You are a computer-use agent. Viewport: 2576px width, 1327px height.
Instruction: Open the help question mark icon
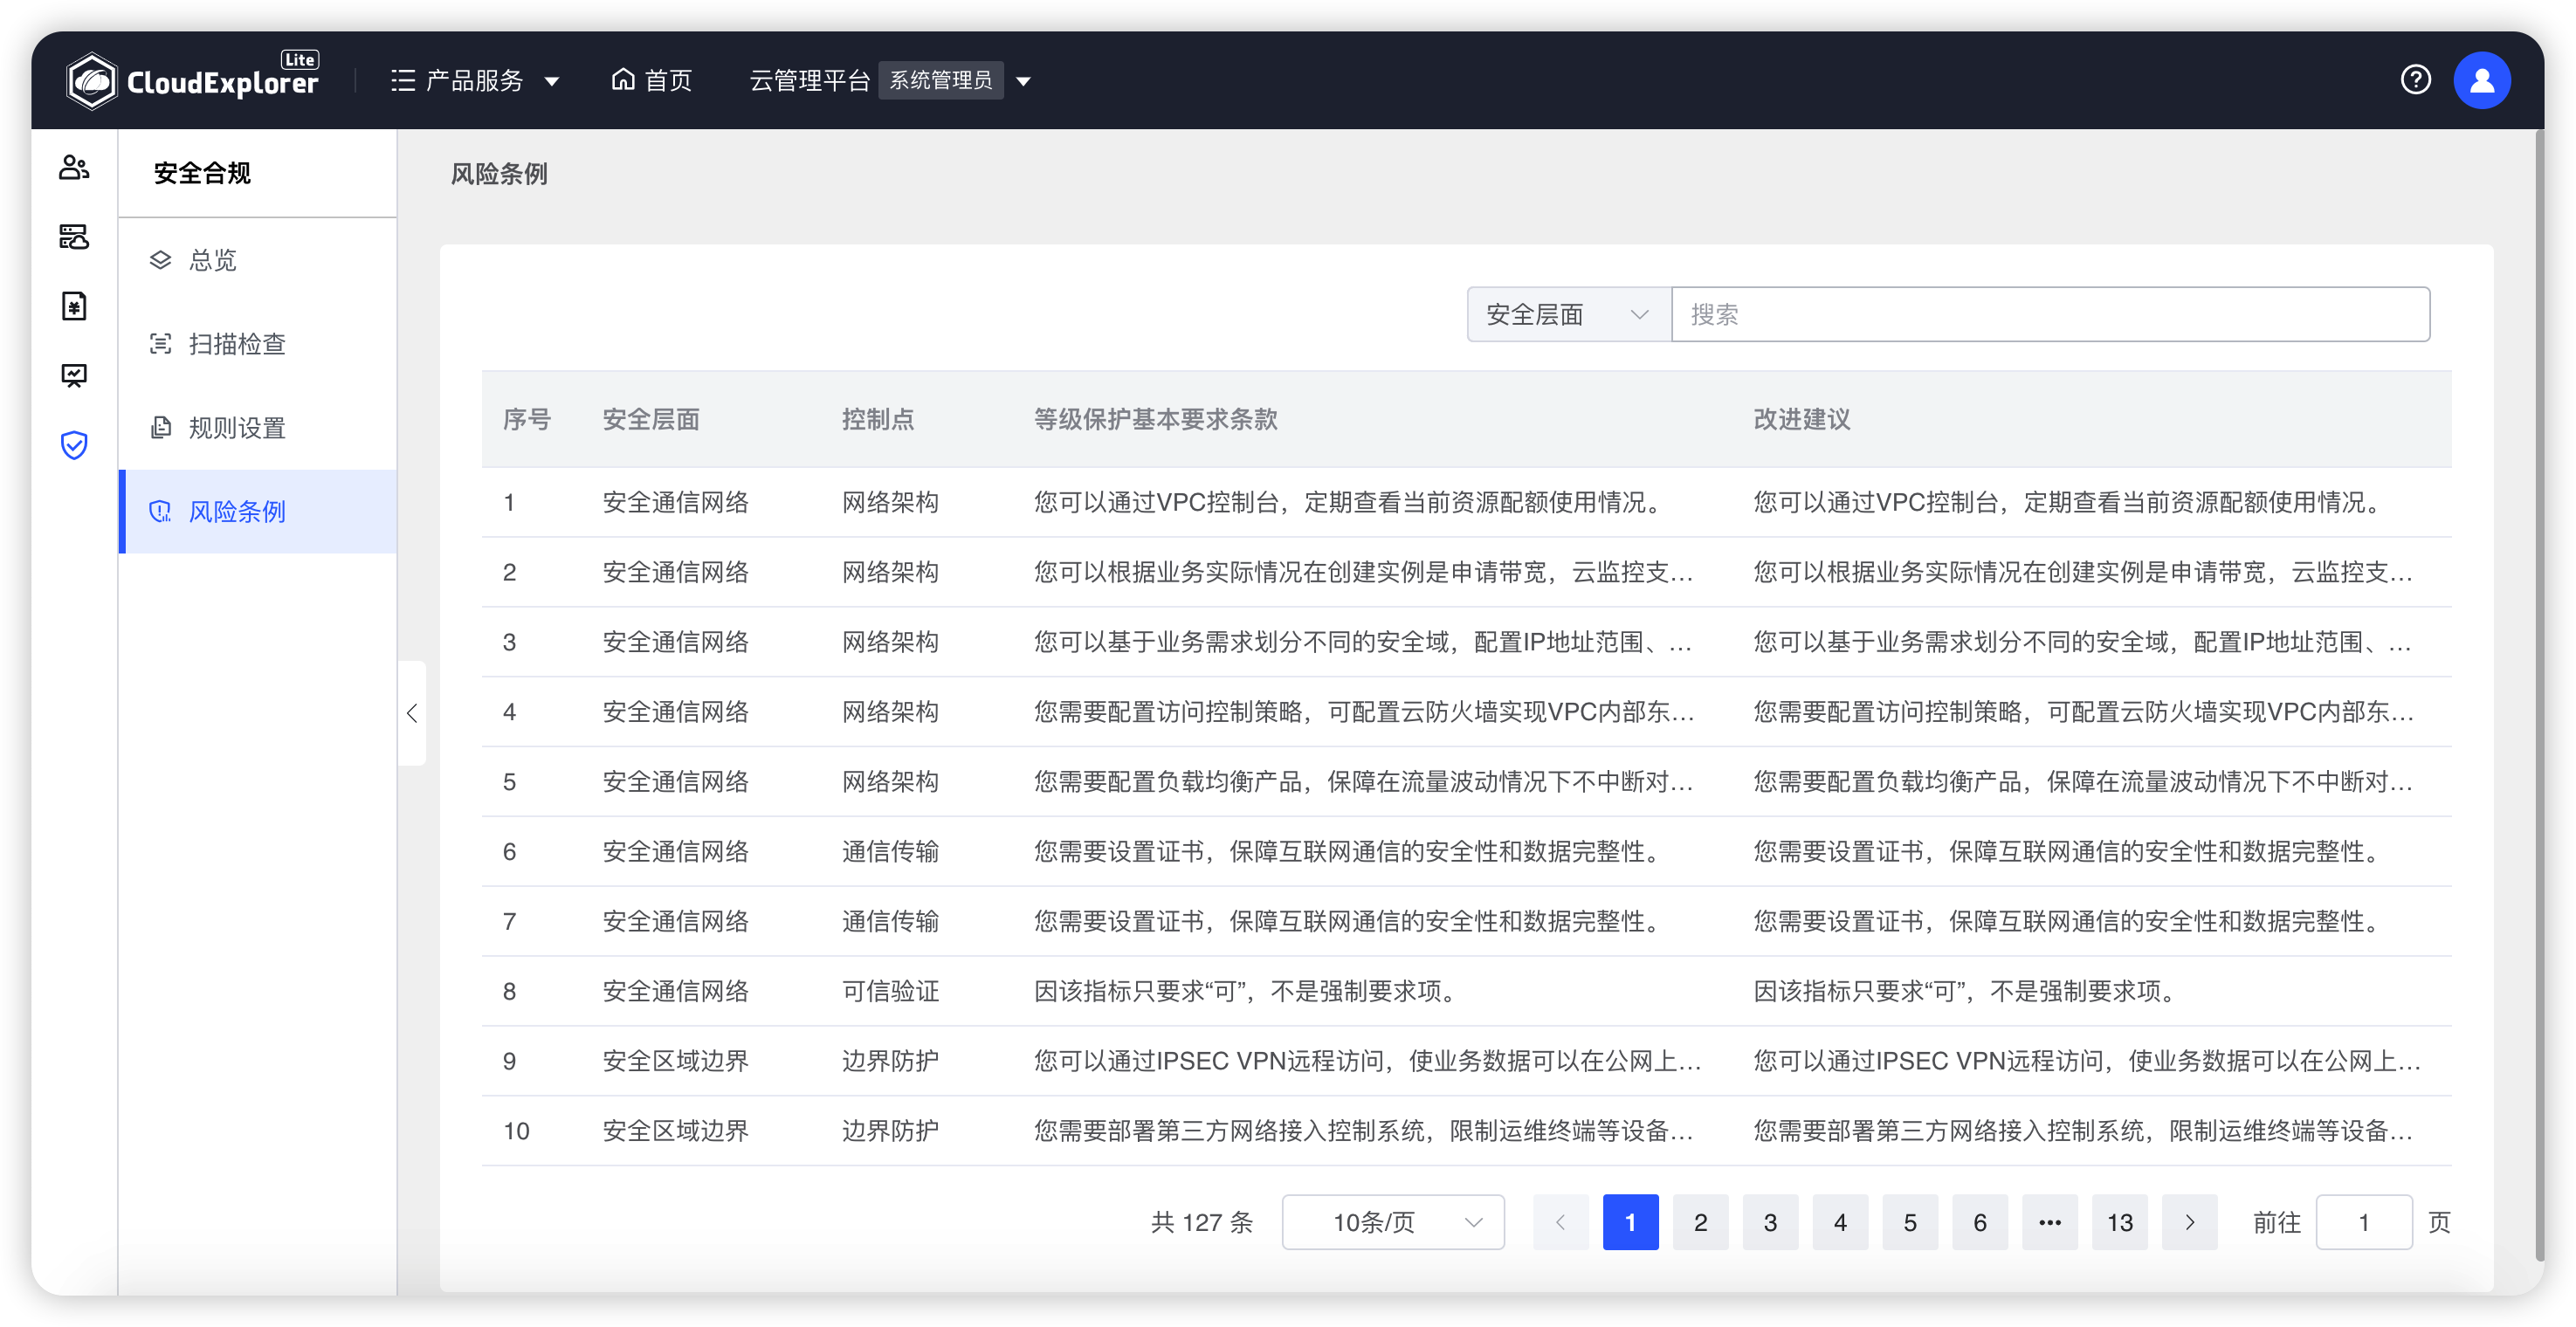pyautogui.click(x=2417, y=80)
